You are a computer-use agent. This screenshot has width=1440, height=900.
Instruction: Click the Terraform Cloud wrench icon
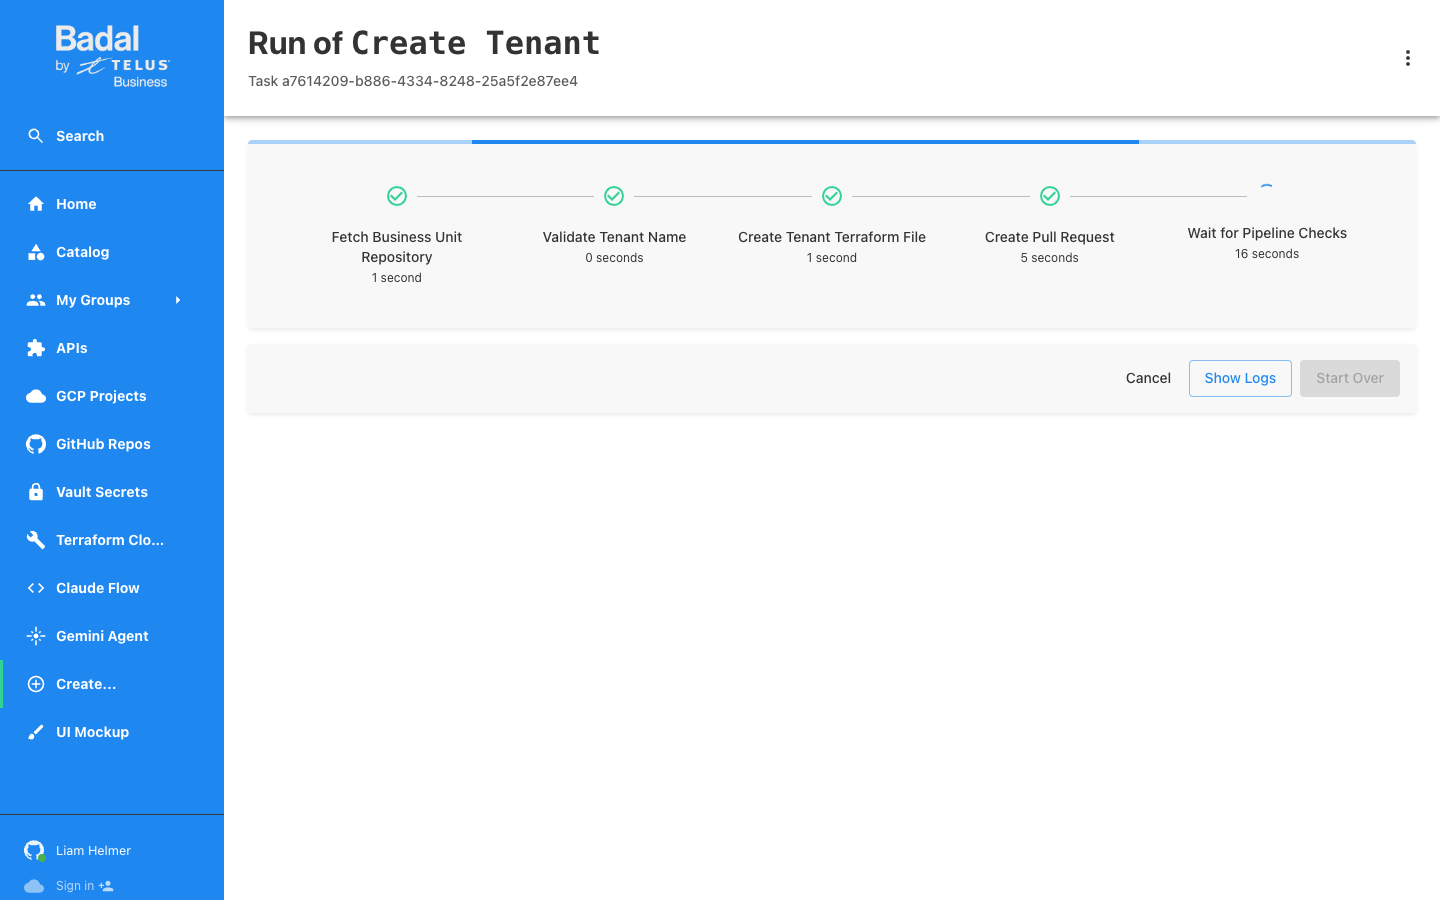36,540
